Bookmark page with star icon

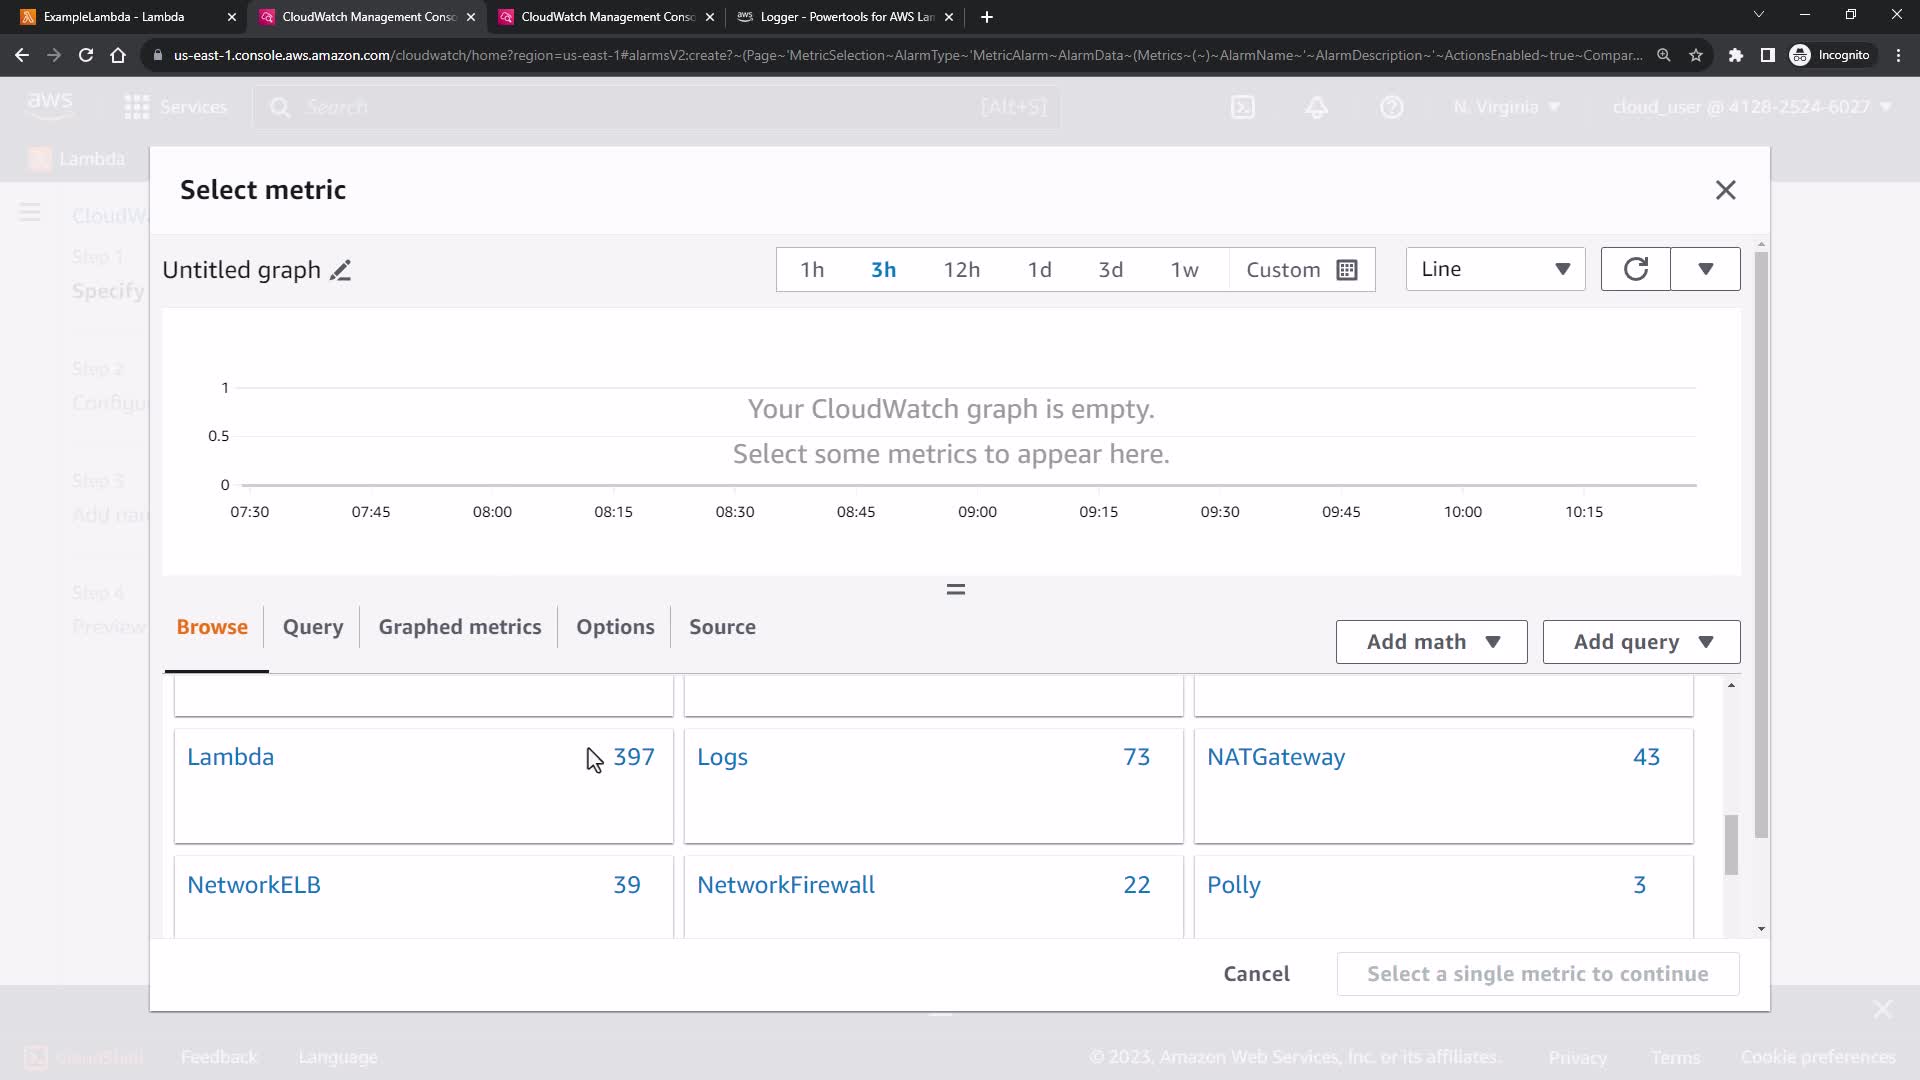coord(1696,55)
